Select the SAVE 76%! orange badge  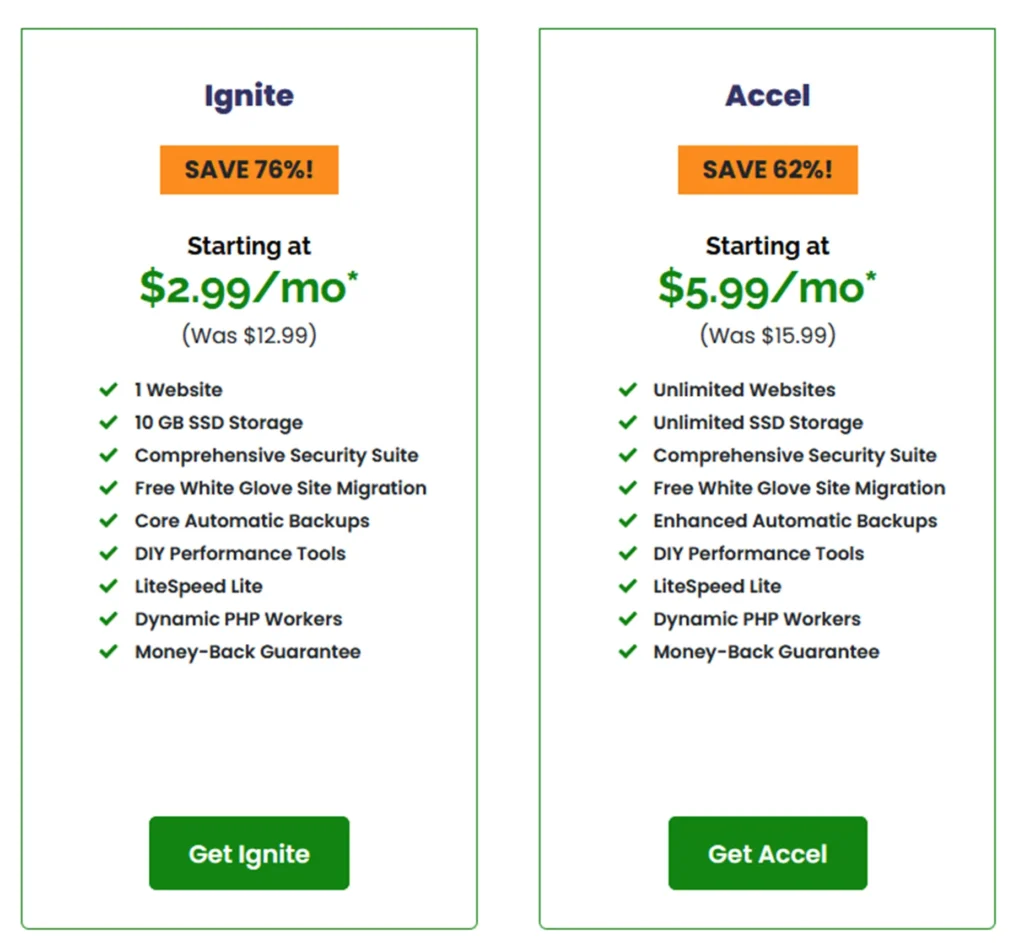(249, 170)
